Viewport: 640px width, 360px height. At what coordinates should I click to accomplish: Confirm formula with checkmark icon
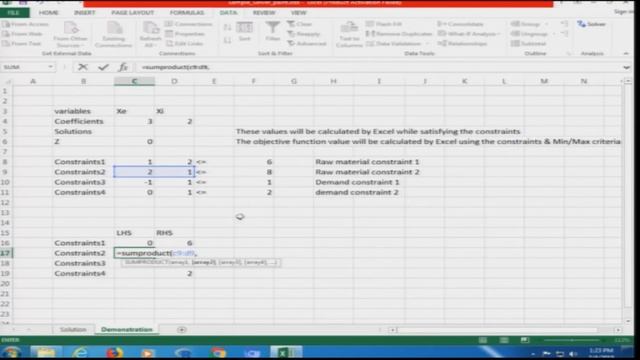(x=103, y=67)
